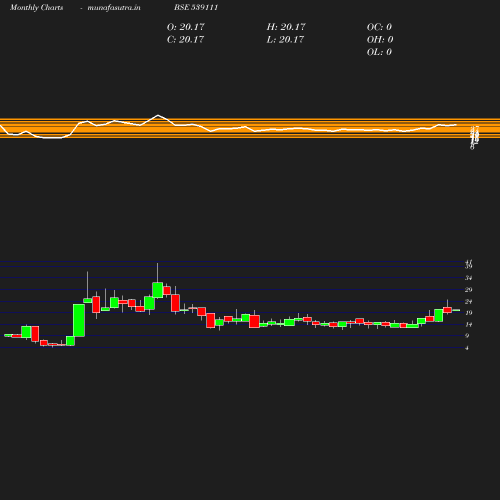Click the "BSE 539111" symbol label

196,7
